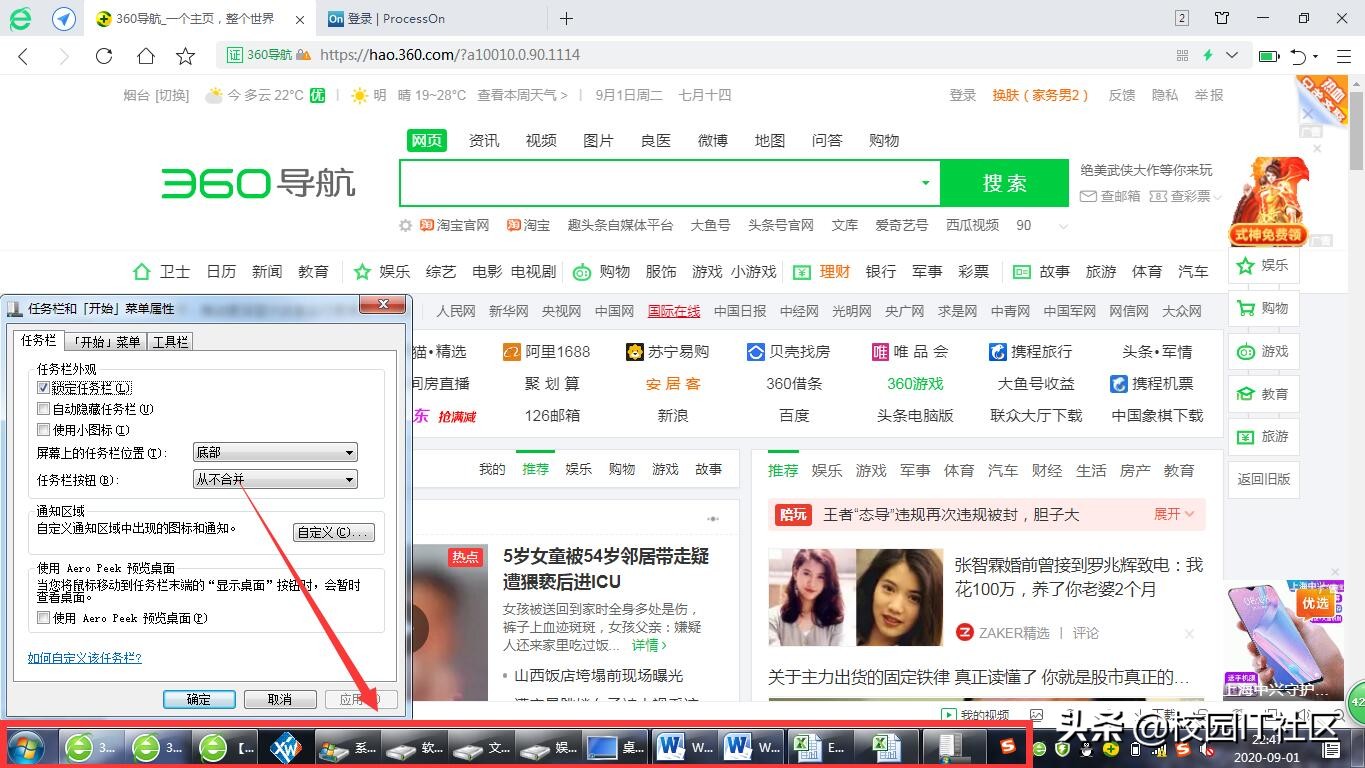
Task: Open the system control panel taskbar button
Action: click(x=348, y=747)
